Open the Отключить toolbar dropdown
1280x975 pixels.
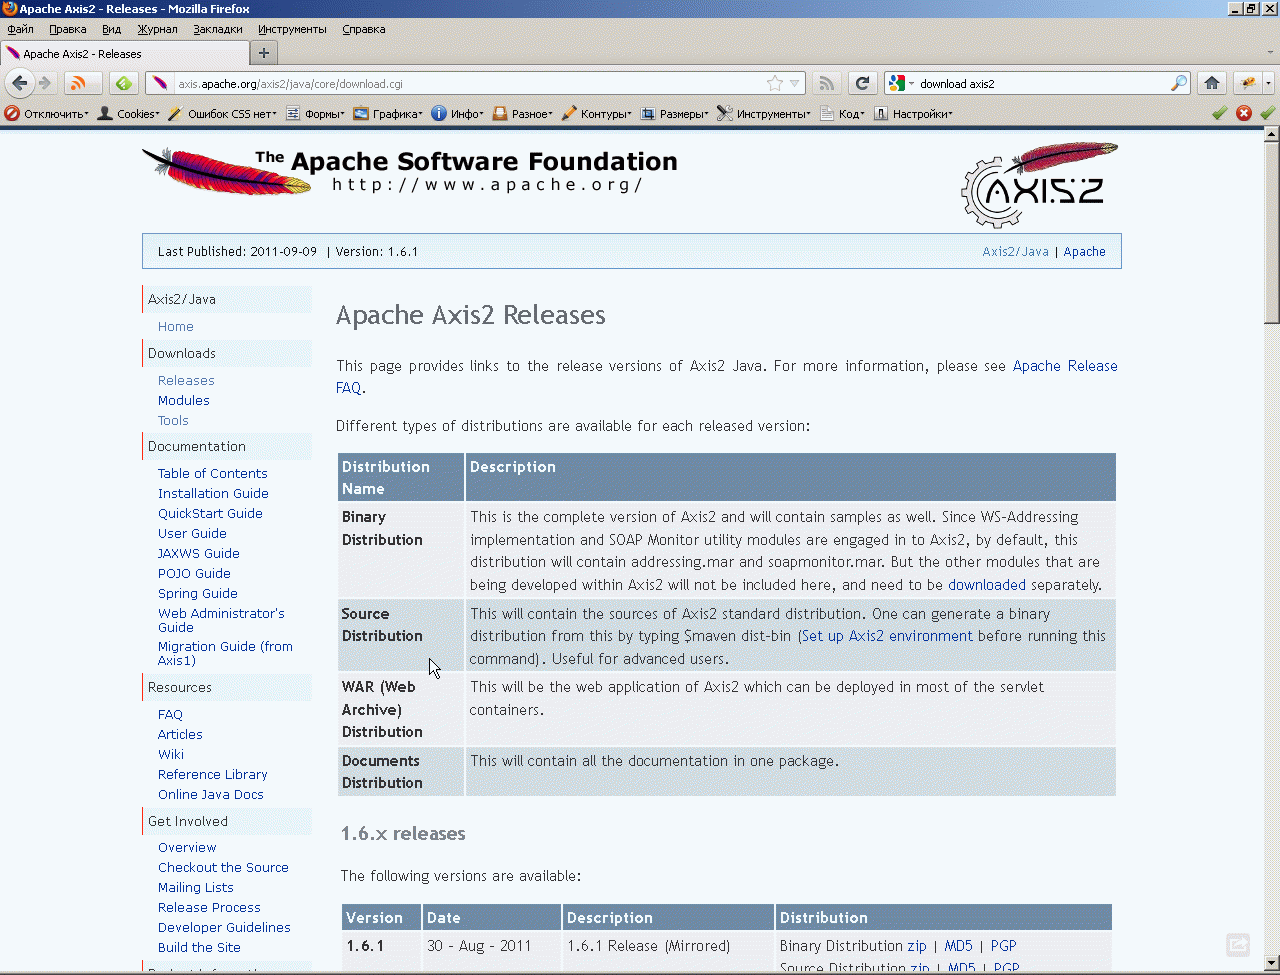point(47,114)
